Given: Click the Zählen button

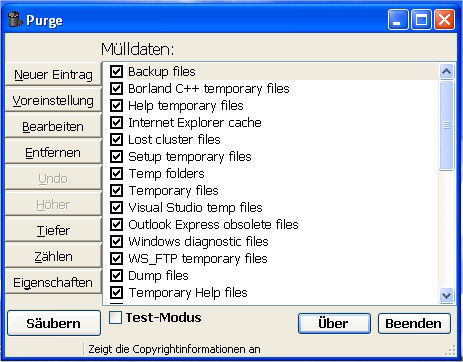Looking at the screenshot, I should pyautogui.click(x=53, y=256).
